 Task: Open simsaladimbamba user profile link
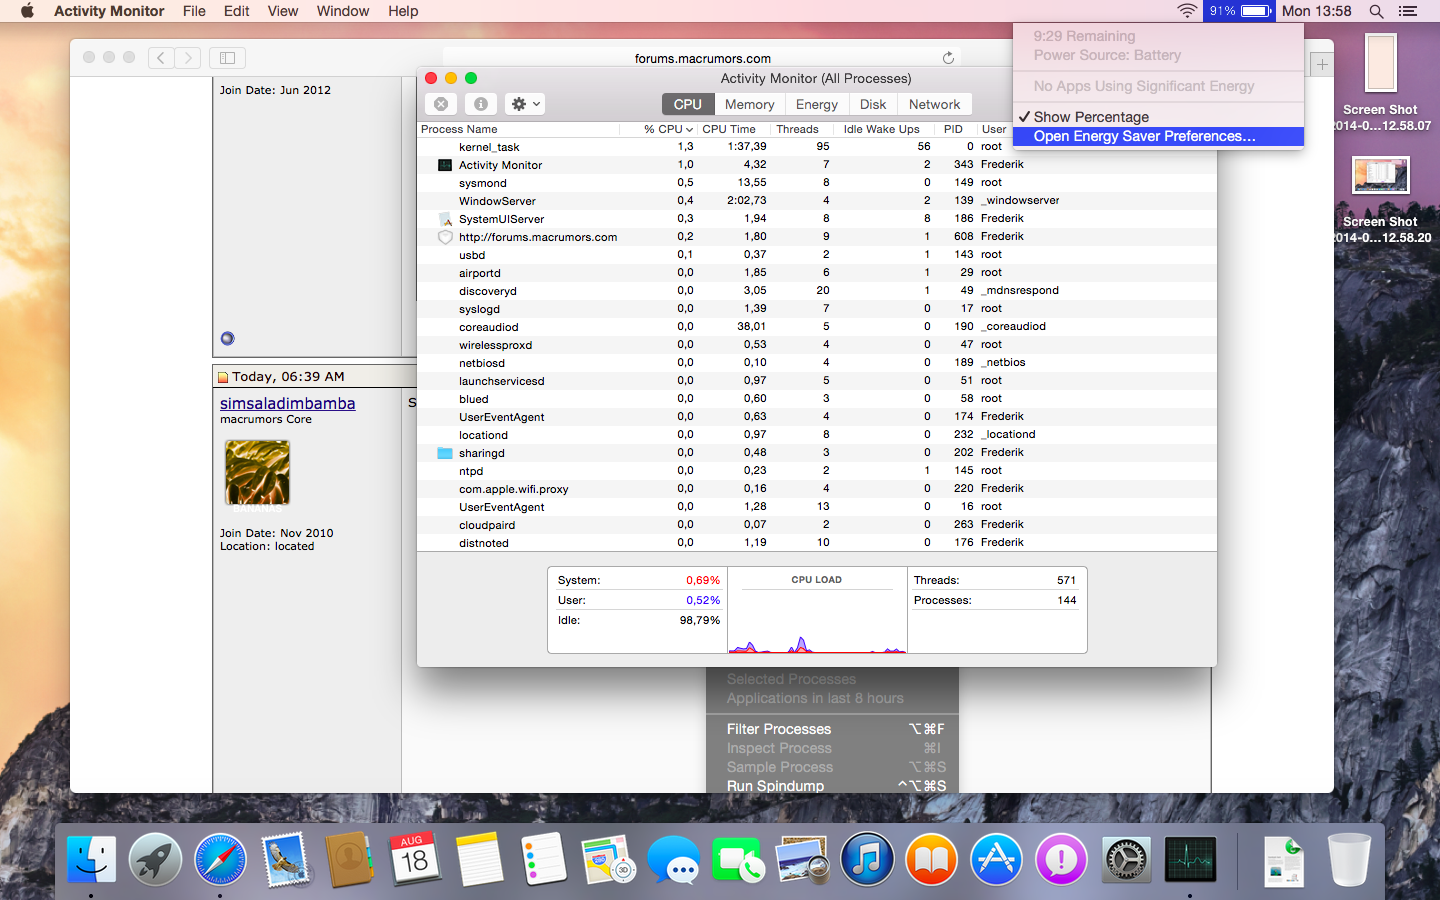288,403
